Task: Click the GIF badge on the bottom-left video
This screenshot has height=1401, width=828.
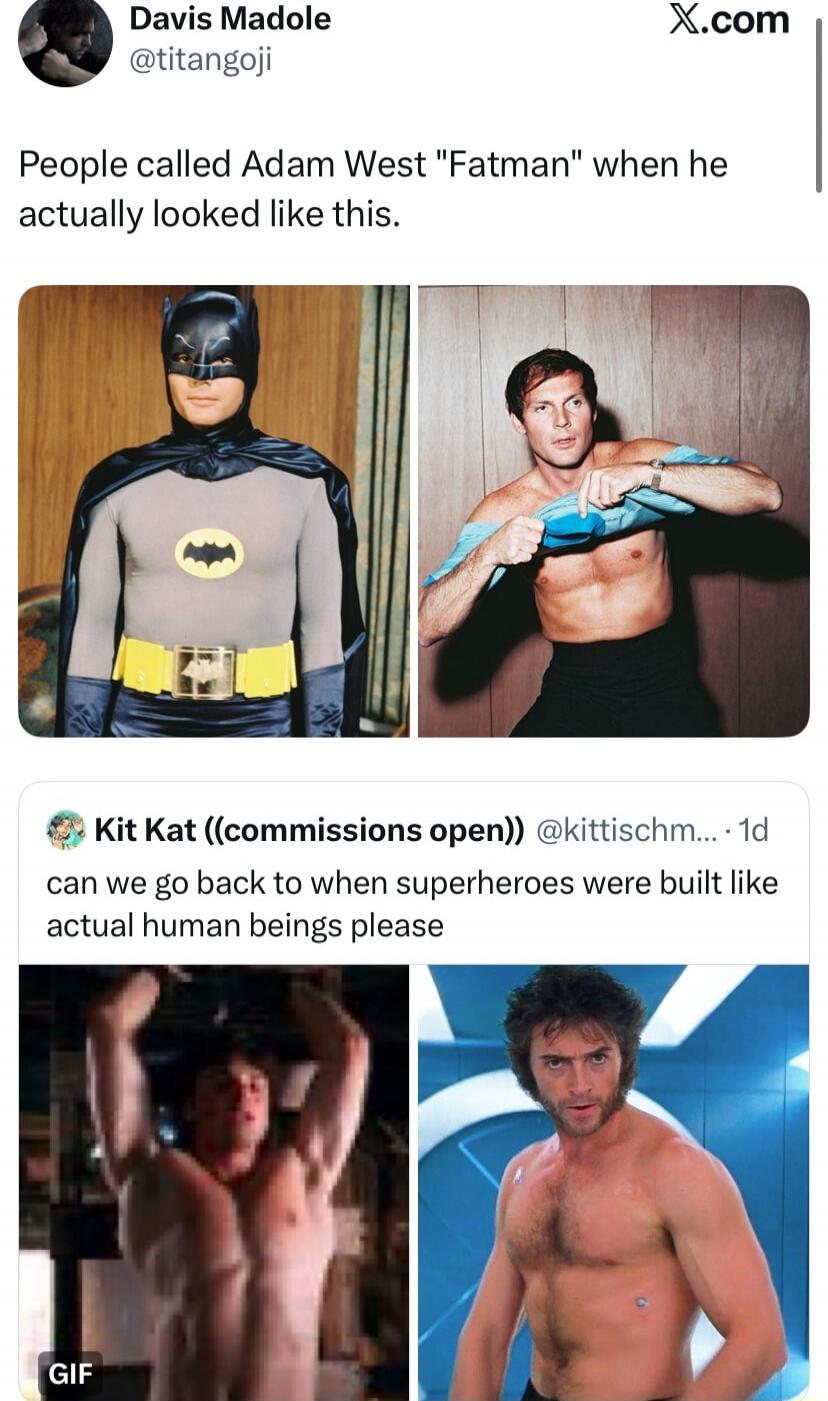Action: coord(70,1374)
